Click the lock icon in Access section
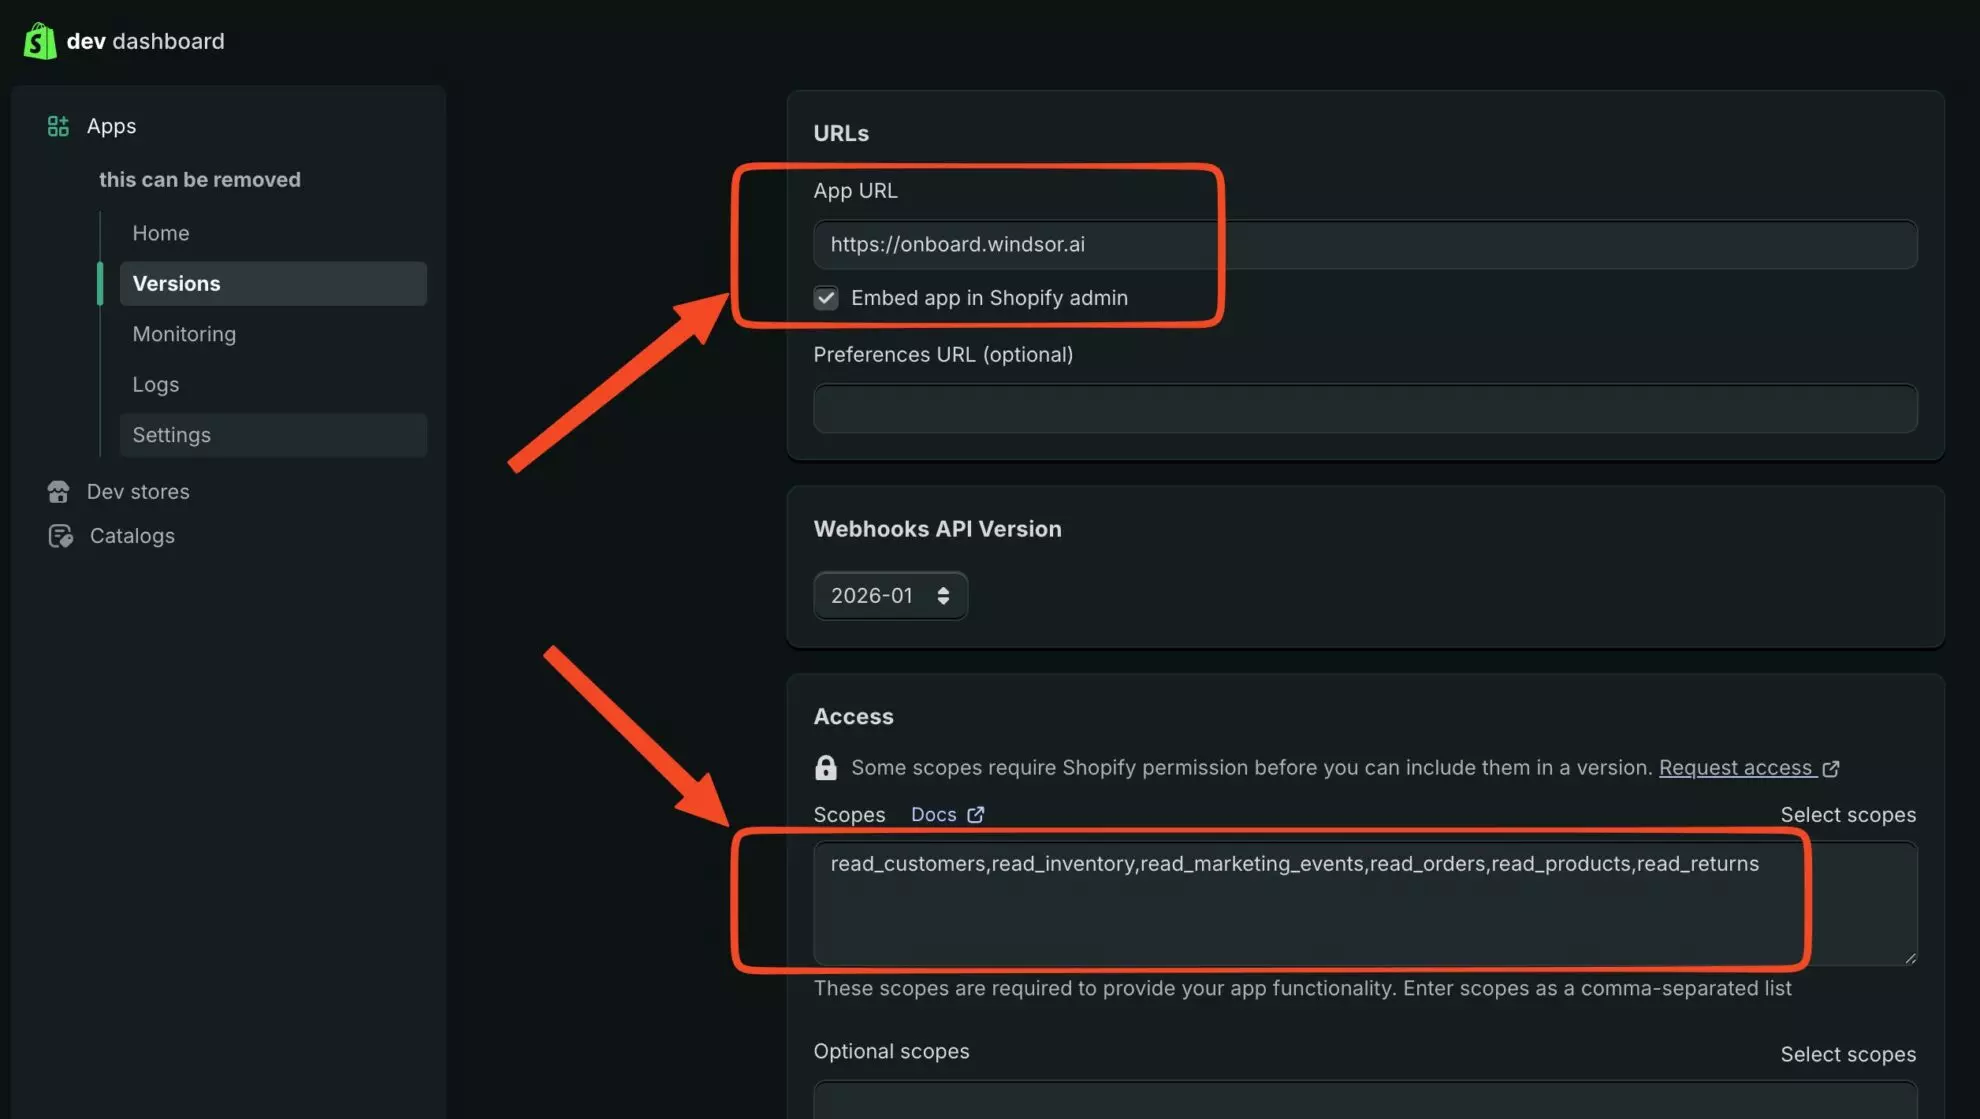The height and width of the screenshot is (1119, 1980). (x=825, y=767)
